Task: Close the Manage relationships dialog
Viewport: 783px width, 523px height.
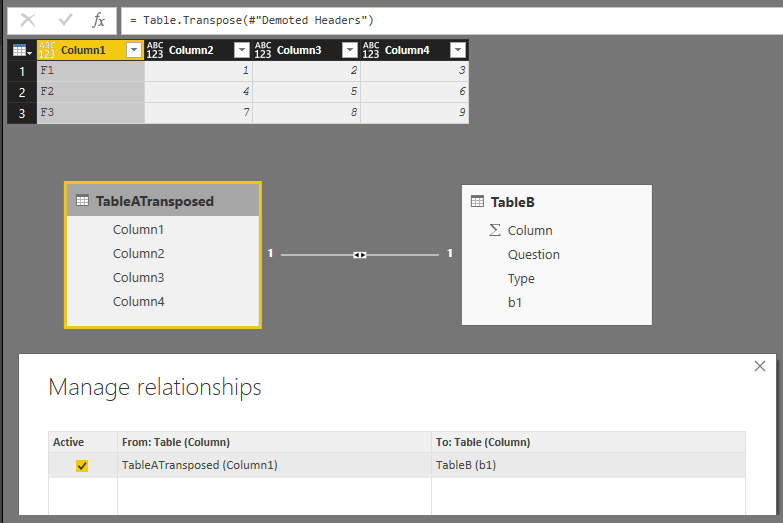Action: (x=760, y=366)
